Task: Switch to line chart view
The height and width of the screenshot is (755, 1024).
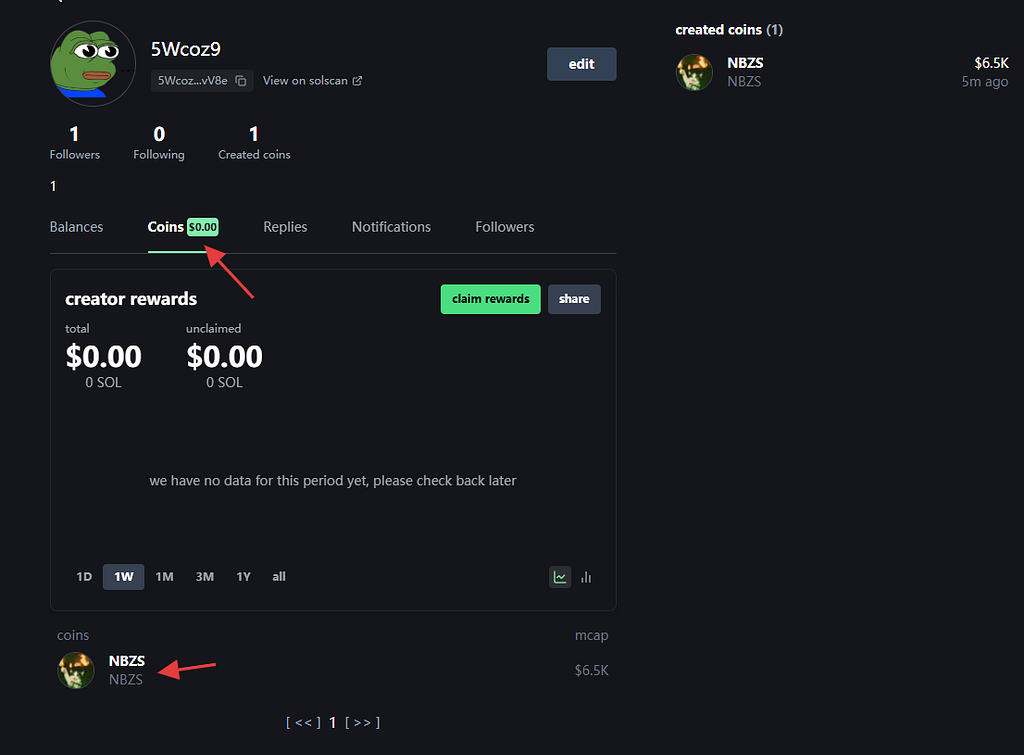Action: (560, 577)
